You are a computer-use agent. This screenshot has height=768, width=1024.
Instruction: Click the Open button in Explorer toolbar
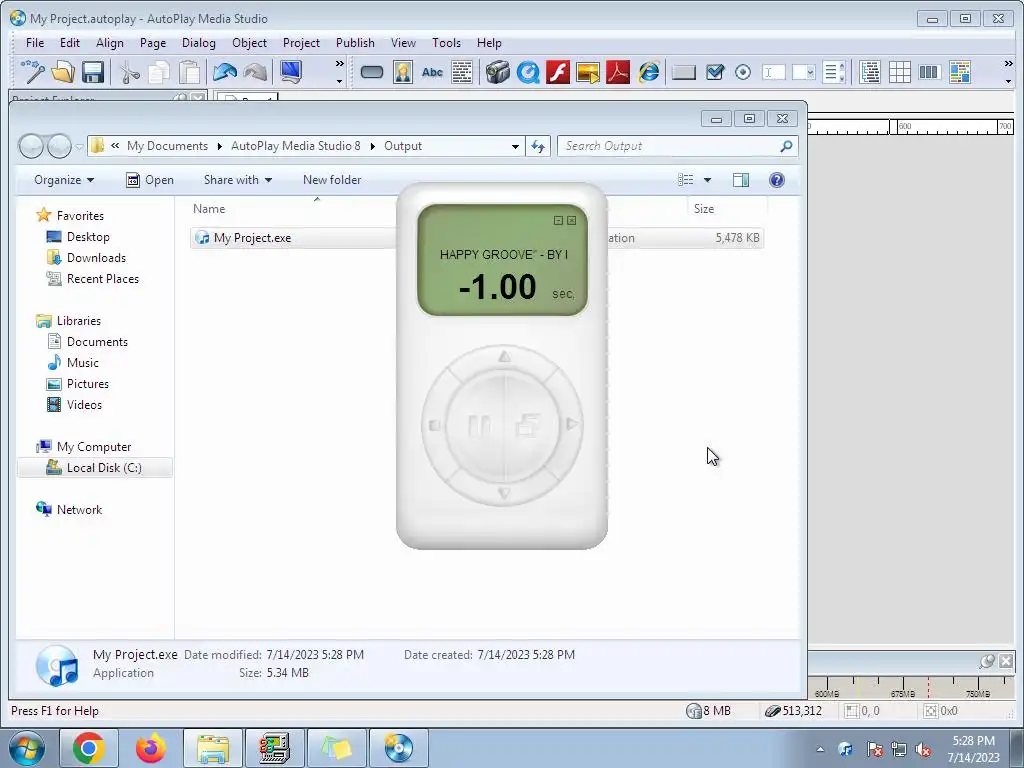[x=150, y=180]
